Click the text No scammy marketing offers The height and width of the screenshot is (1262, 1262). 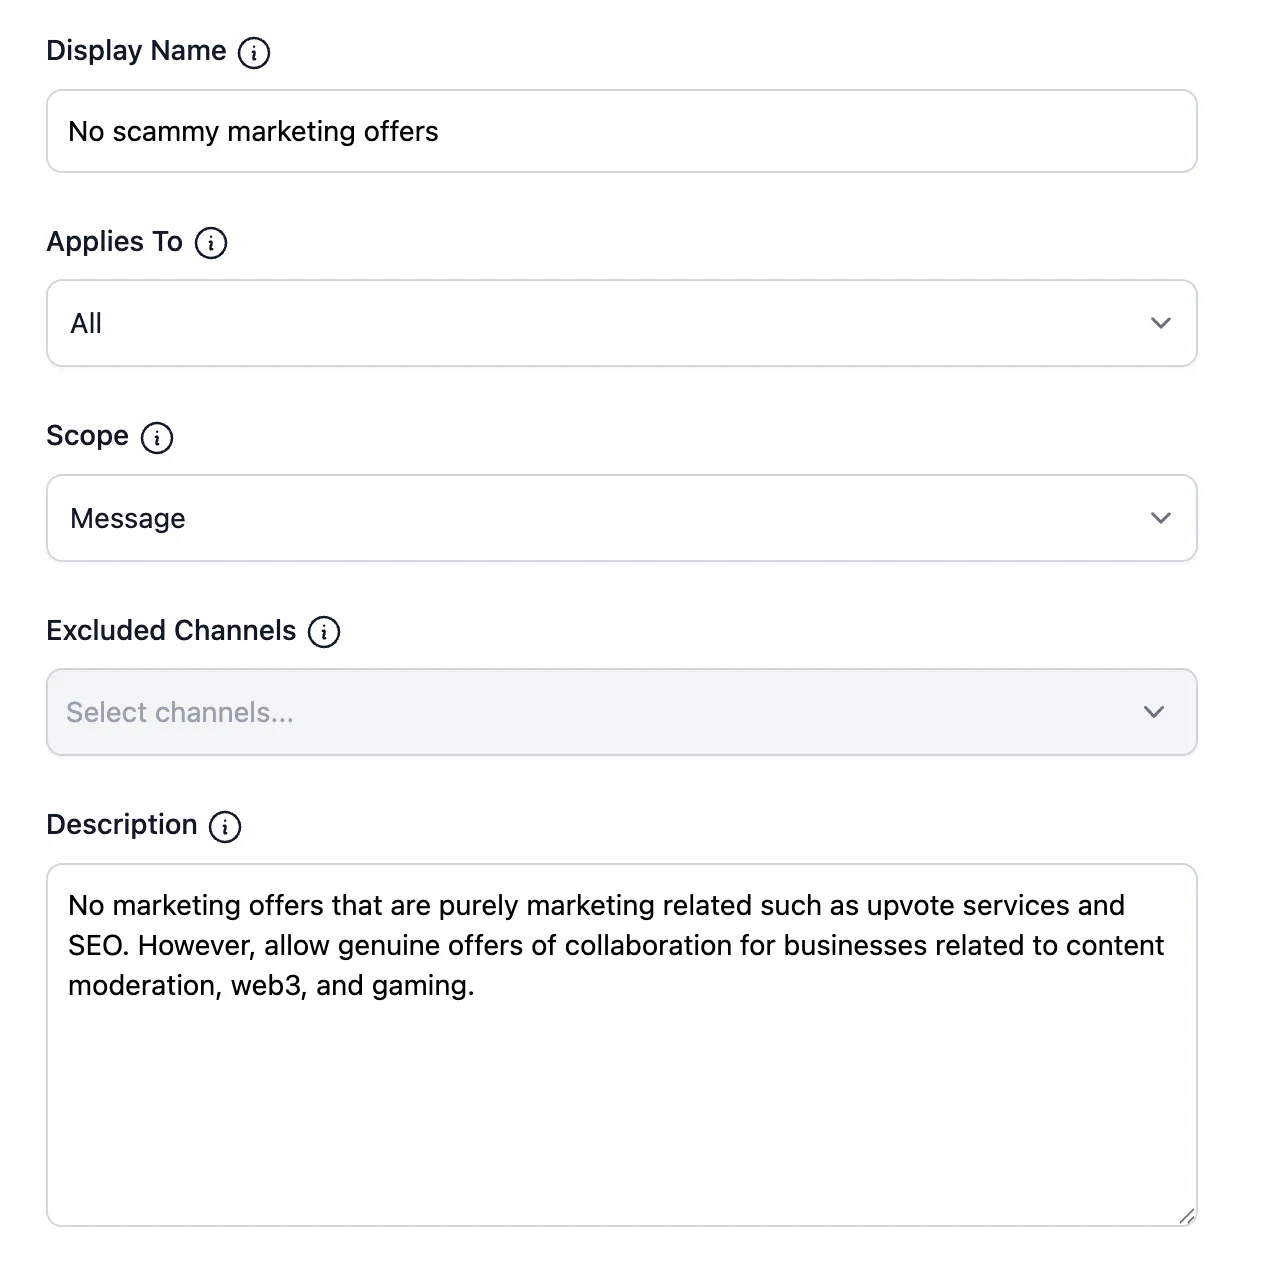(253, 131)
